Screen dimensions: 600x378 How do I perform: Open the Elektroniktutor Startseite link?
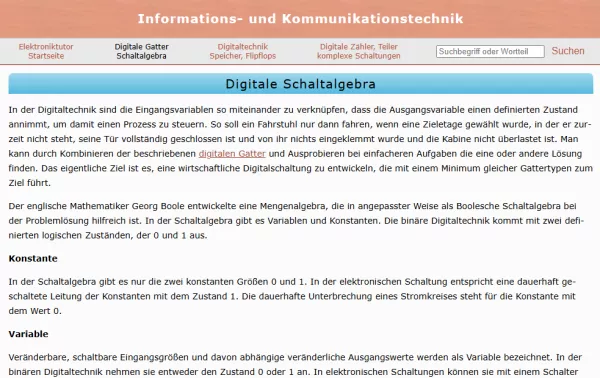pyautogui.click(x=46, y=51)
